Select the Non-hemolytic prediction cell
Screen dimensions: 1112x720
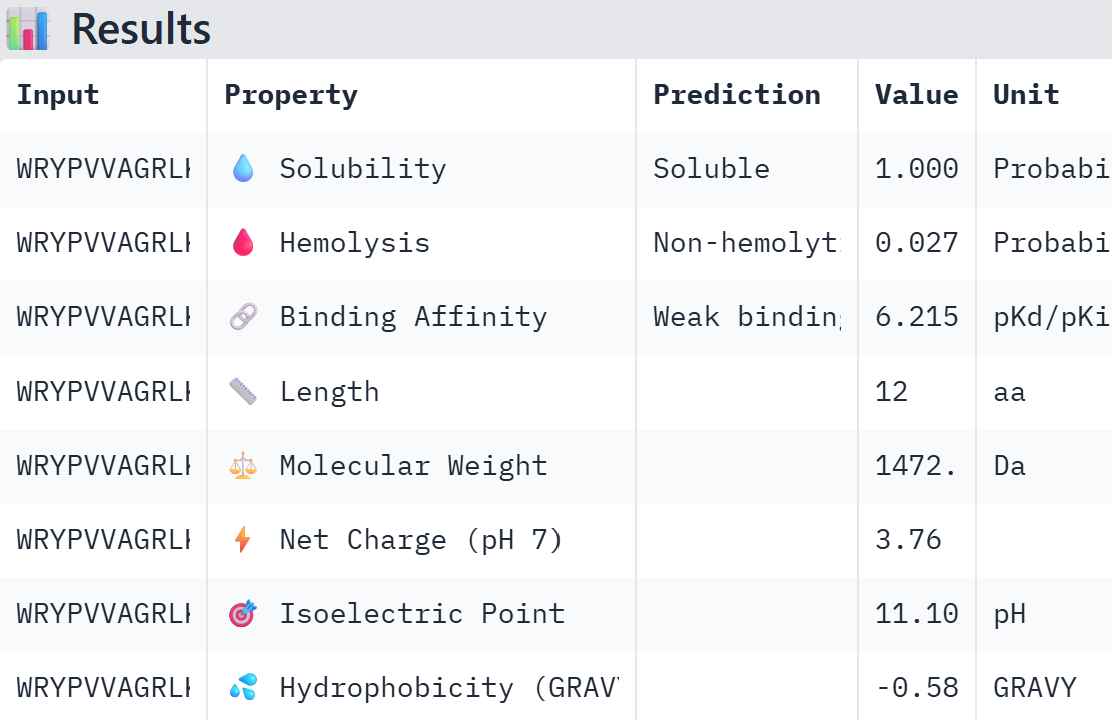746,243
